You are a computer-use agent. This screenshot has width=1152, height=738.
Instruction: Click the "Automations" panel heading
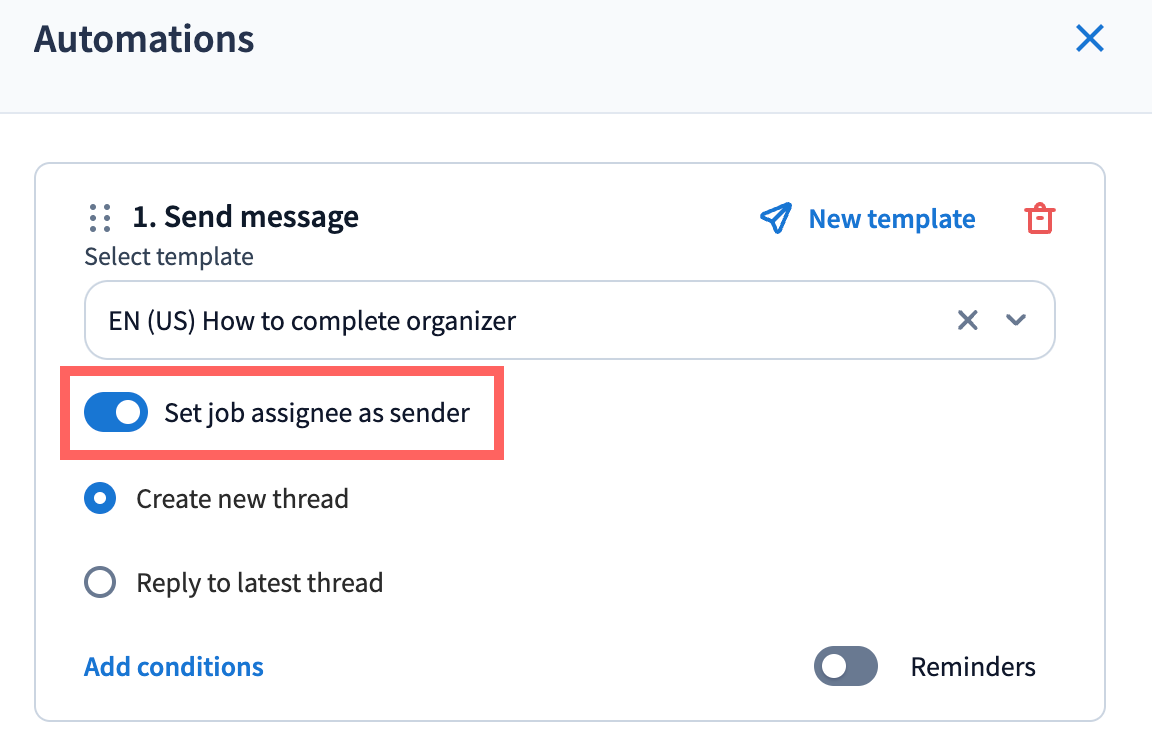coord(144,40)
